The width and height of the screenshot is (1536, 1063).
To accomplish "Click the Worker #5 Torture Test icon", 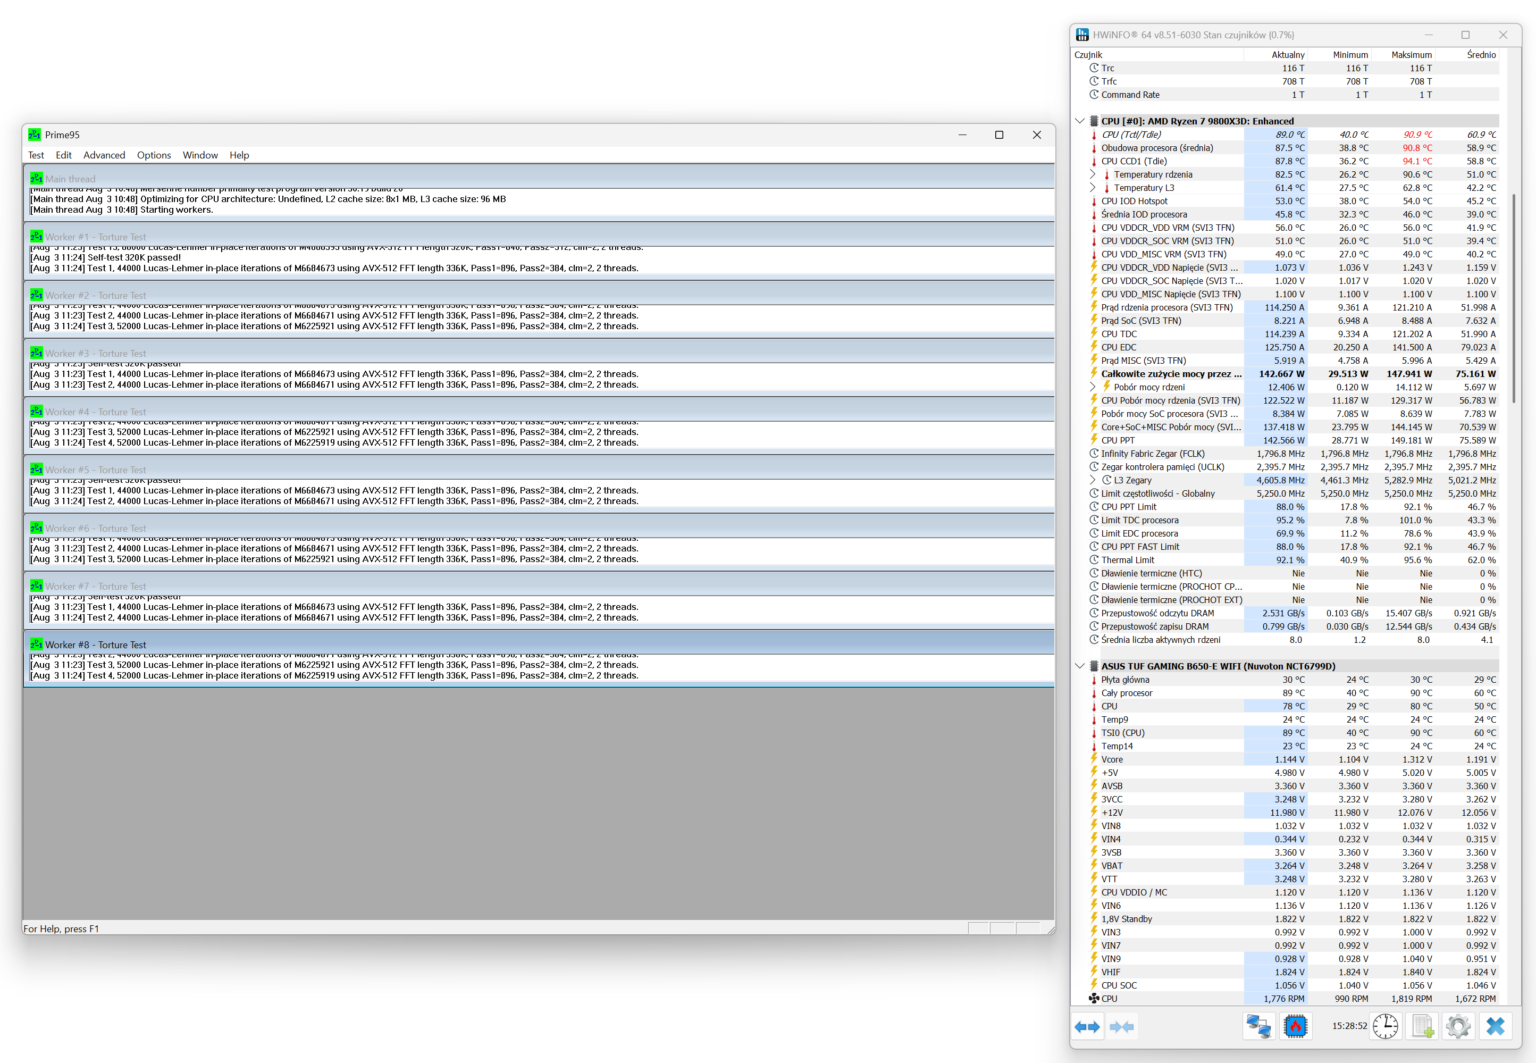I will 36,469.
